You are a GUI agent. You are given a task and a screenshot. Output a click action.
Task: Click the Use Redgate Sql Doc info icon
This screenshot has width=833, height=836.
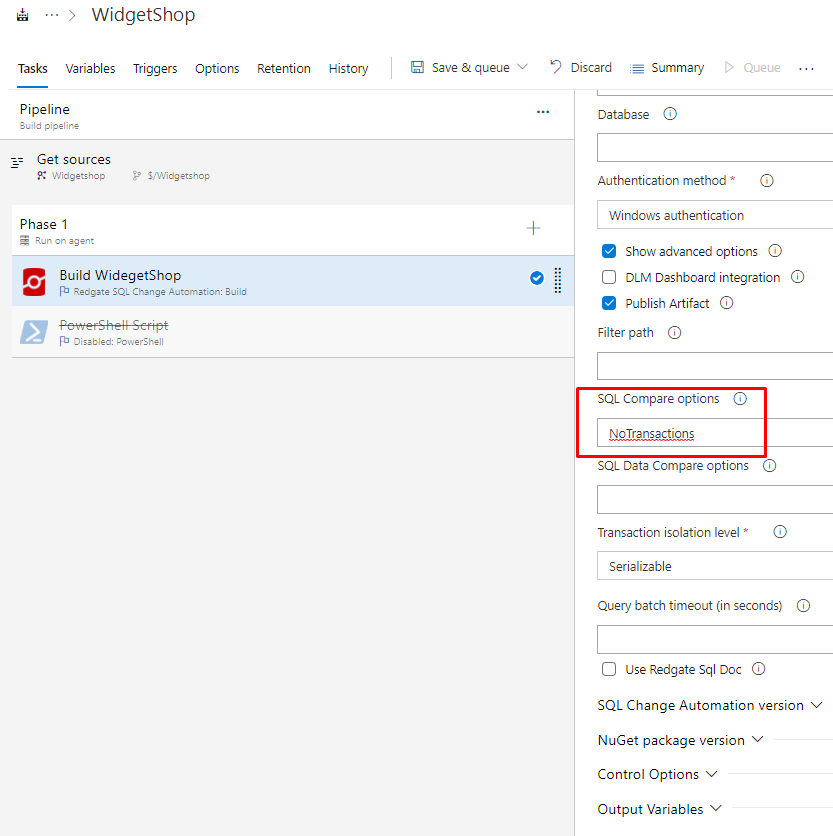pyautogui.click(x=758, y=669)
